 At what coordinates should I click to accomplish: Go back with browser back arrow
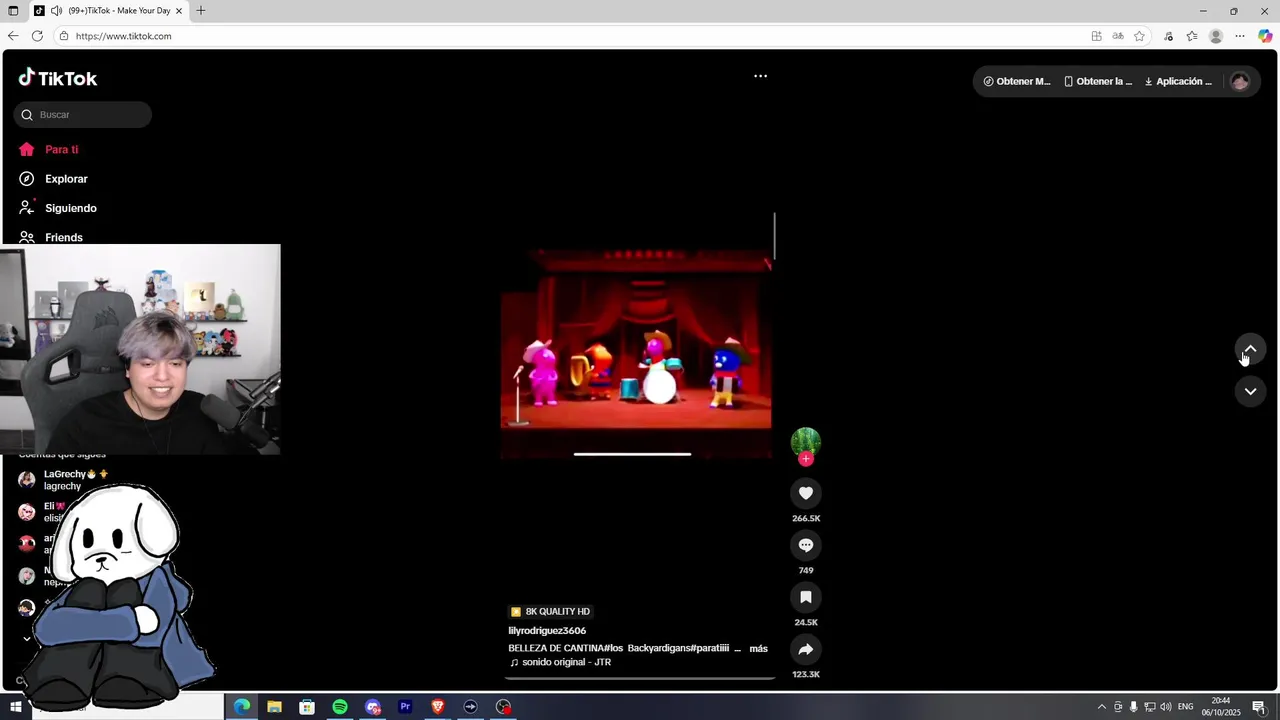[x=13, y=36]
